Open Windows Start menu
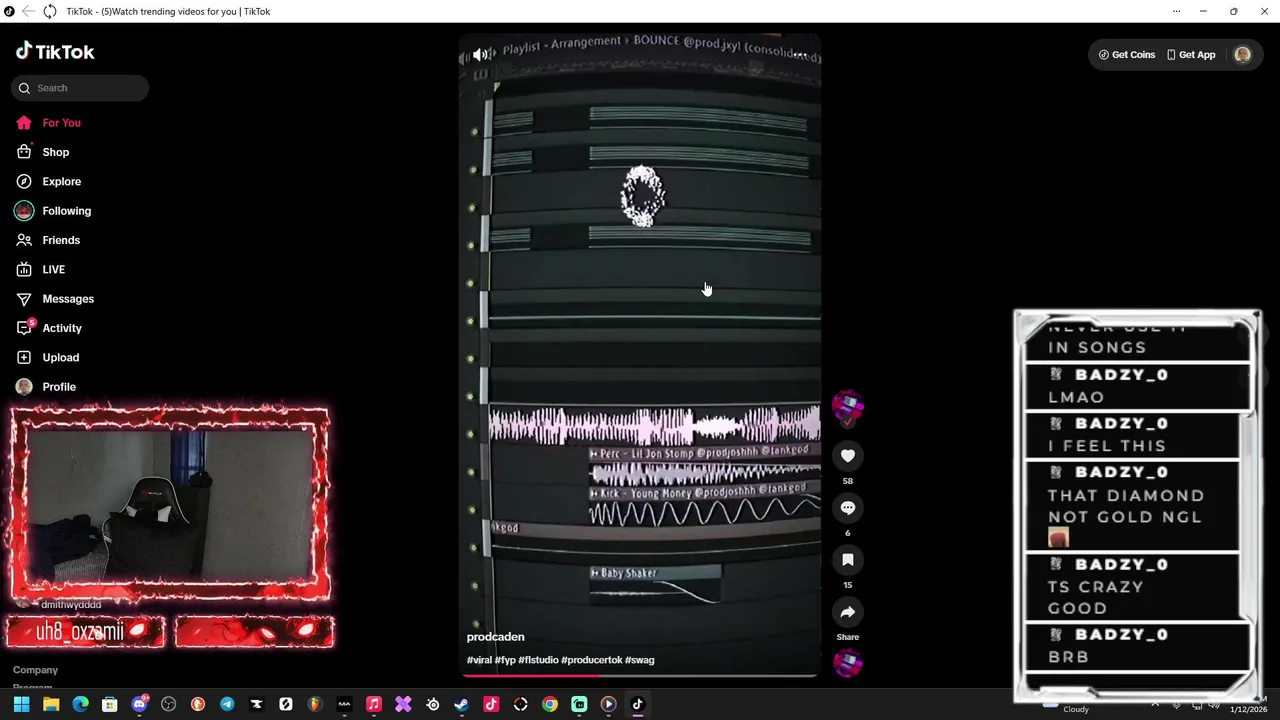The width and height of the screenshot is (1280, 720). (x=21, y=704)
